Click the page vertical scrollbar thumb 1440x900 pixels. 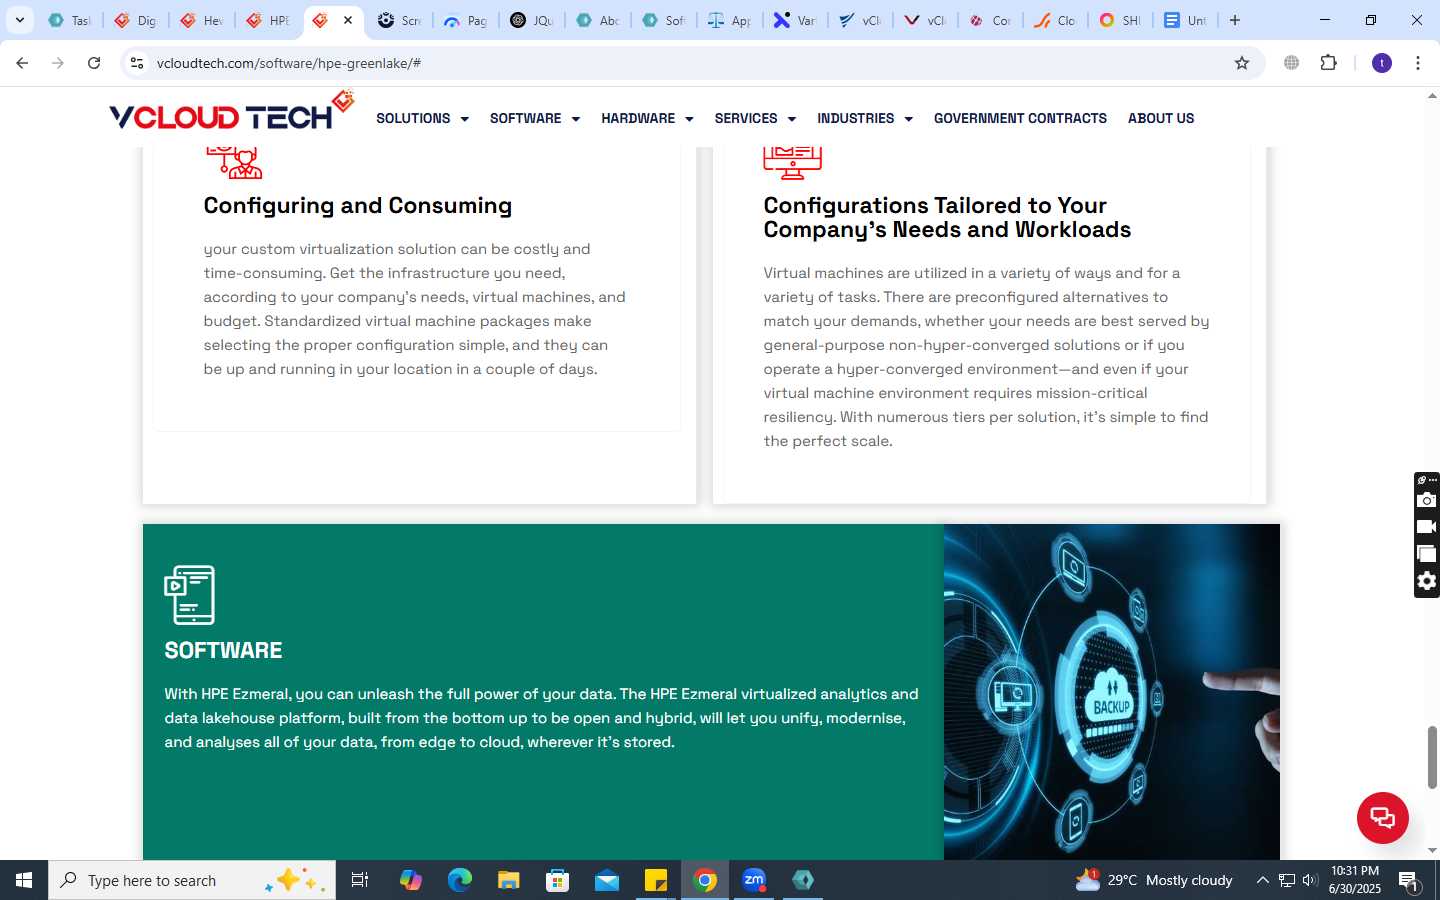[x=1432, y=757]
